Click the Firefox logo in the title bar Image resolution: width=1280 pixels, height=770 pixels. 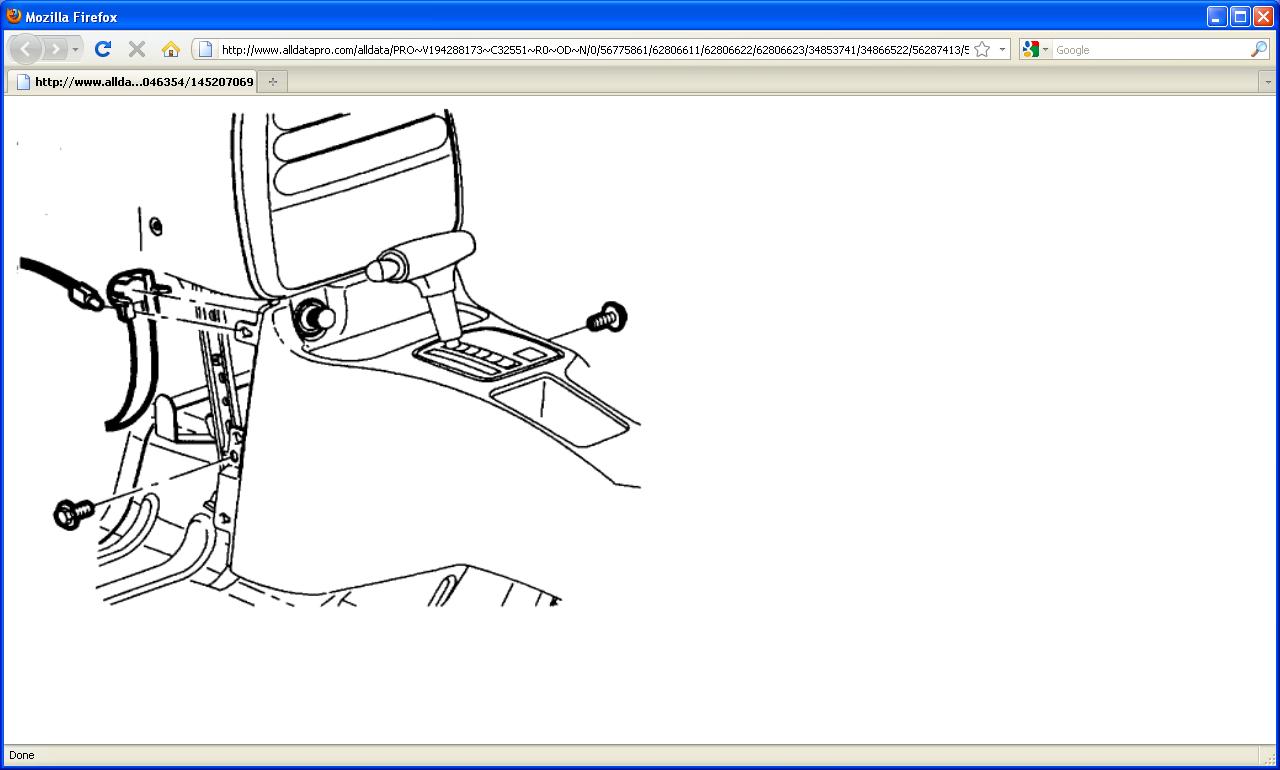14,16
